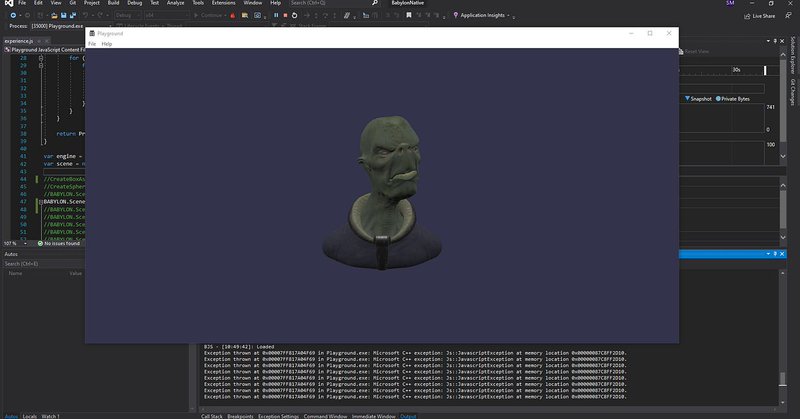The height and width of the screenshot is (419, 800).
Task: Open the Diagnostic Tools window options arrow
Action: pyautogui.click(x=768, y=41)
